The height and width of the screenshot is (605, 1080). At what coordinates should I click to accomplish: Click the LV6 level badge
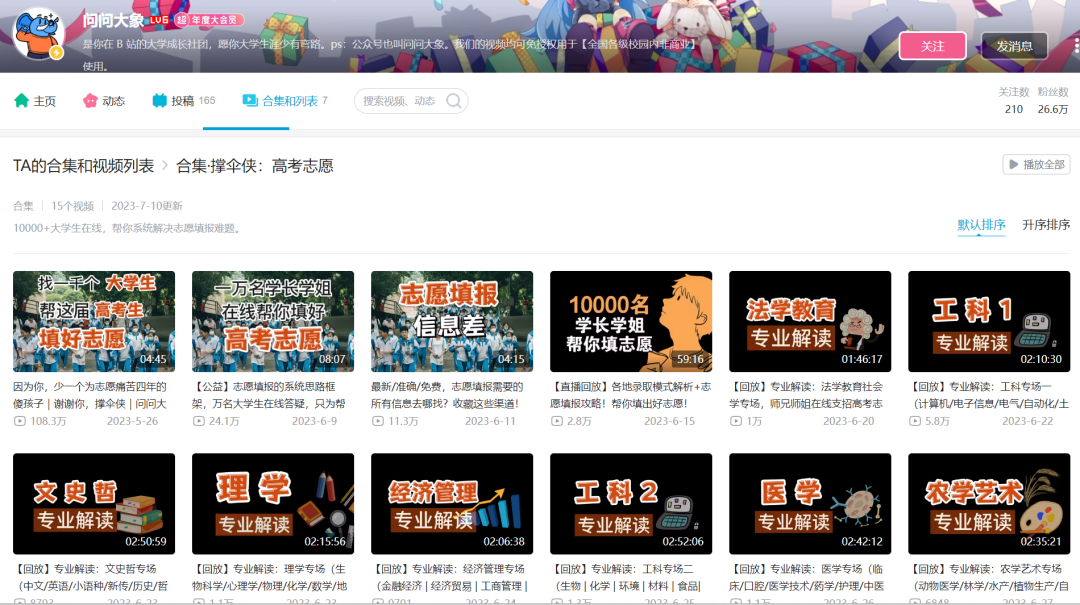pos(160,20)
